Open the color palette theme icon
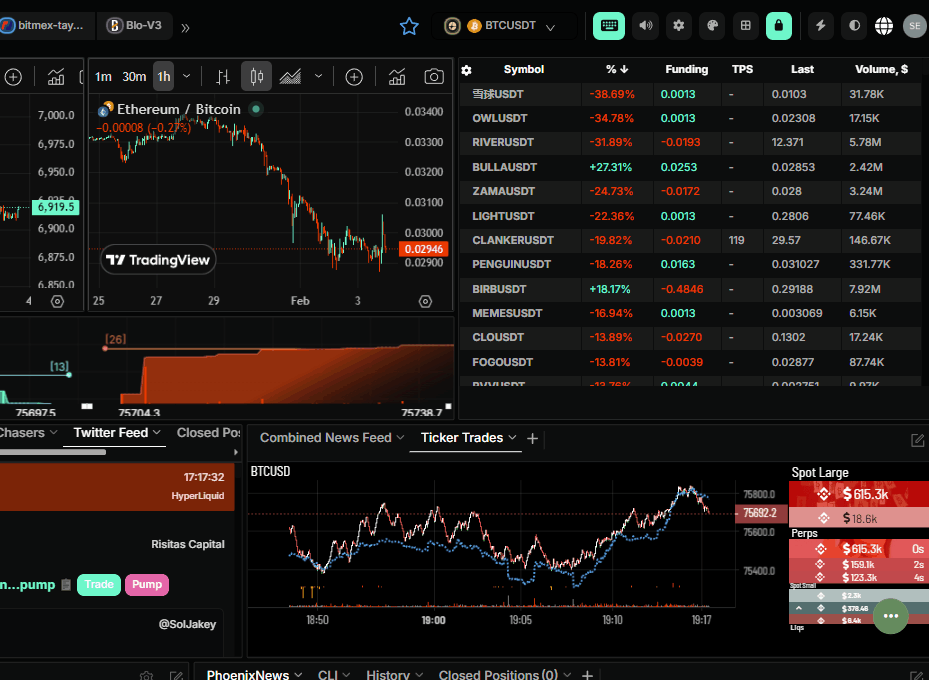The image size is (929, 680). 711,26
